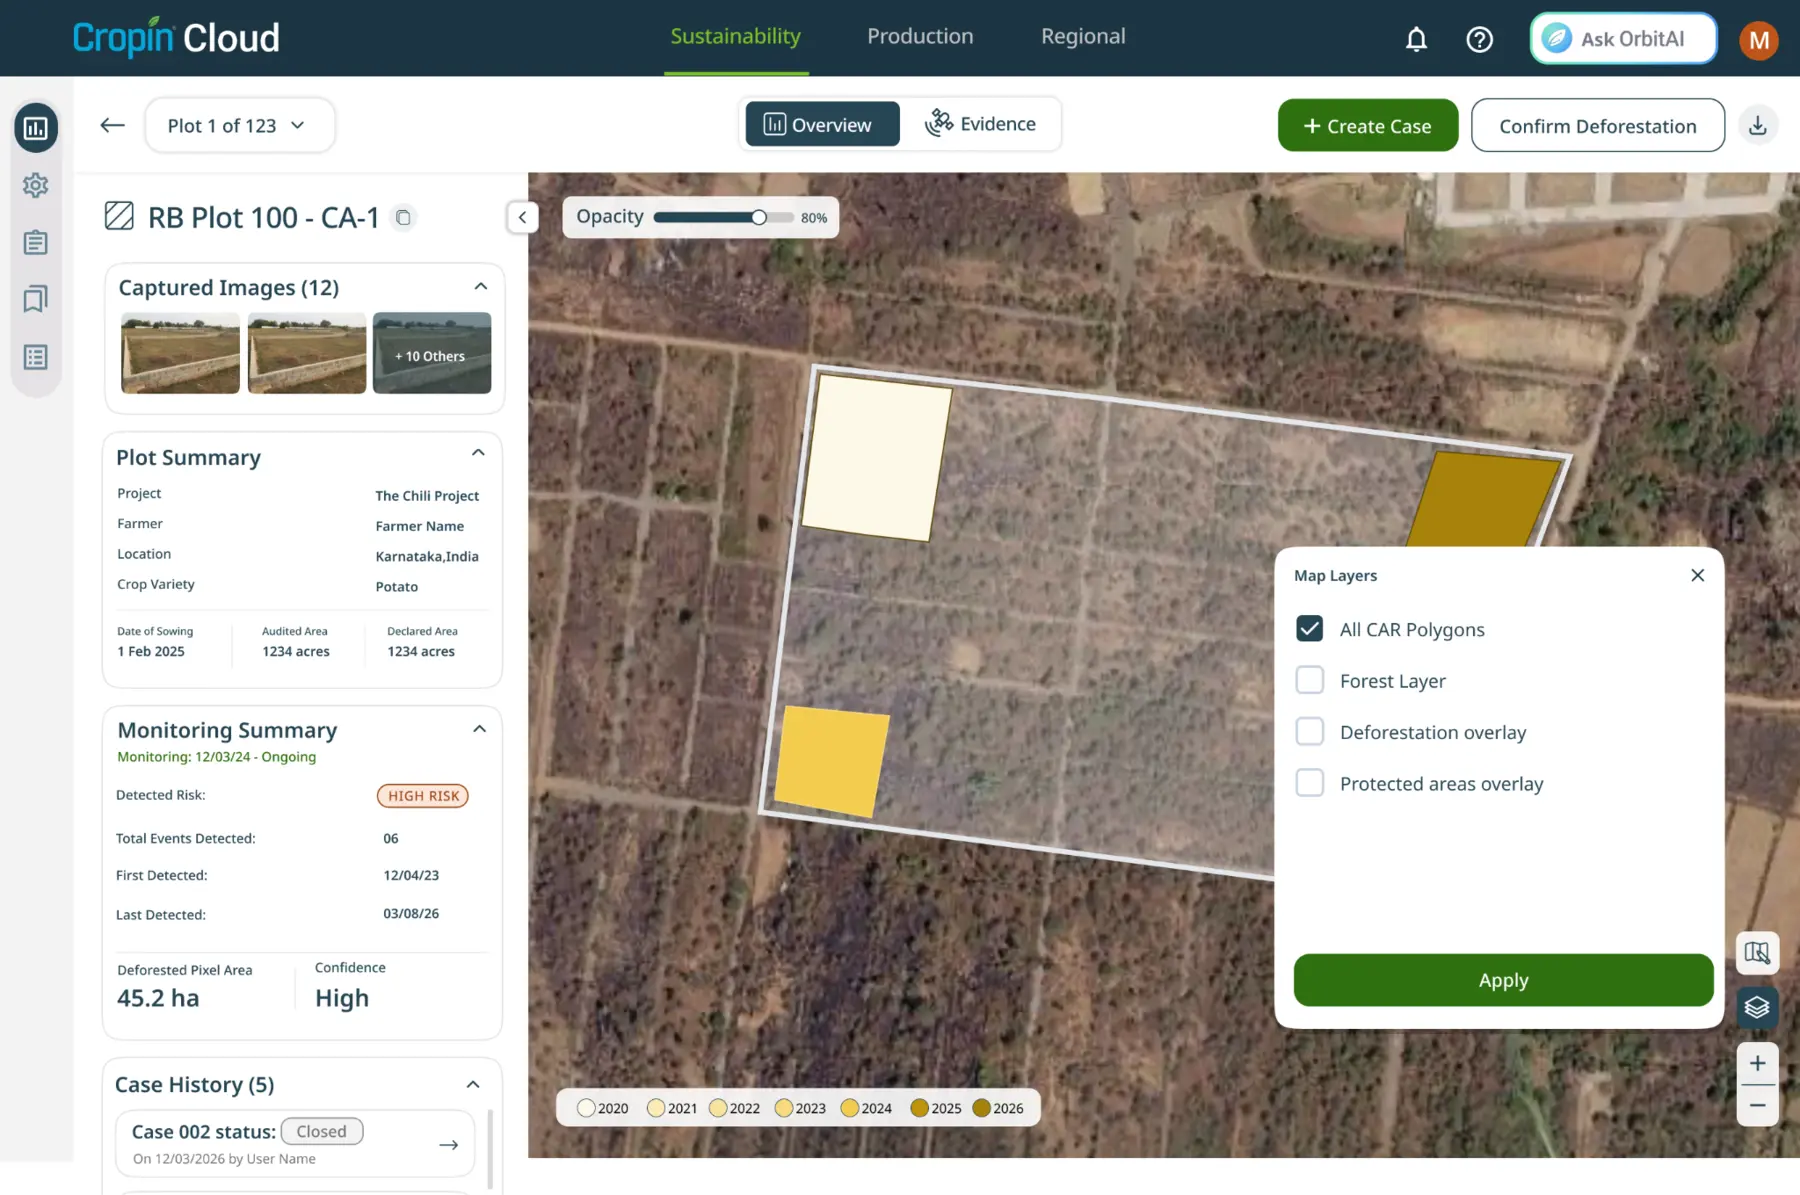Switch to the Regional tab
This screenshot has height=1195, width=1800.
click(x=1083, y=37)
